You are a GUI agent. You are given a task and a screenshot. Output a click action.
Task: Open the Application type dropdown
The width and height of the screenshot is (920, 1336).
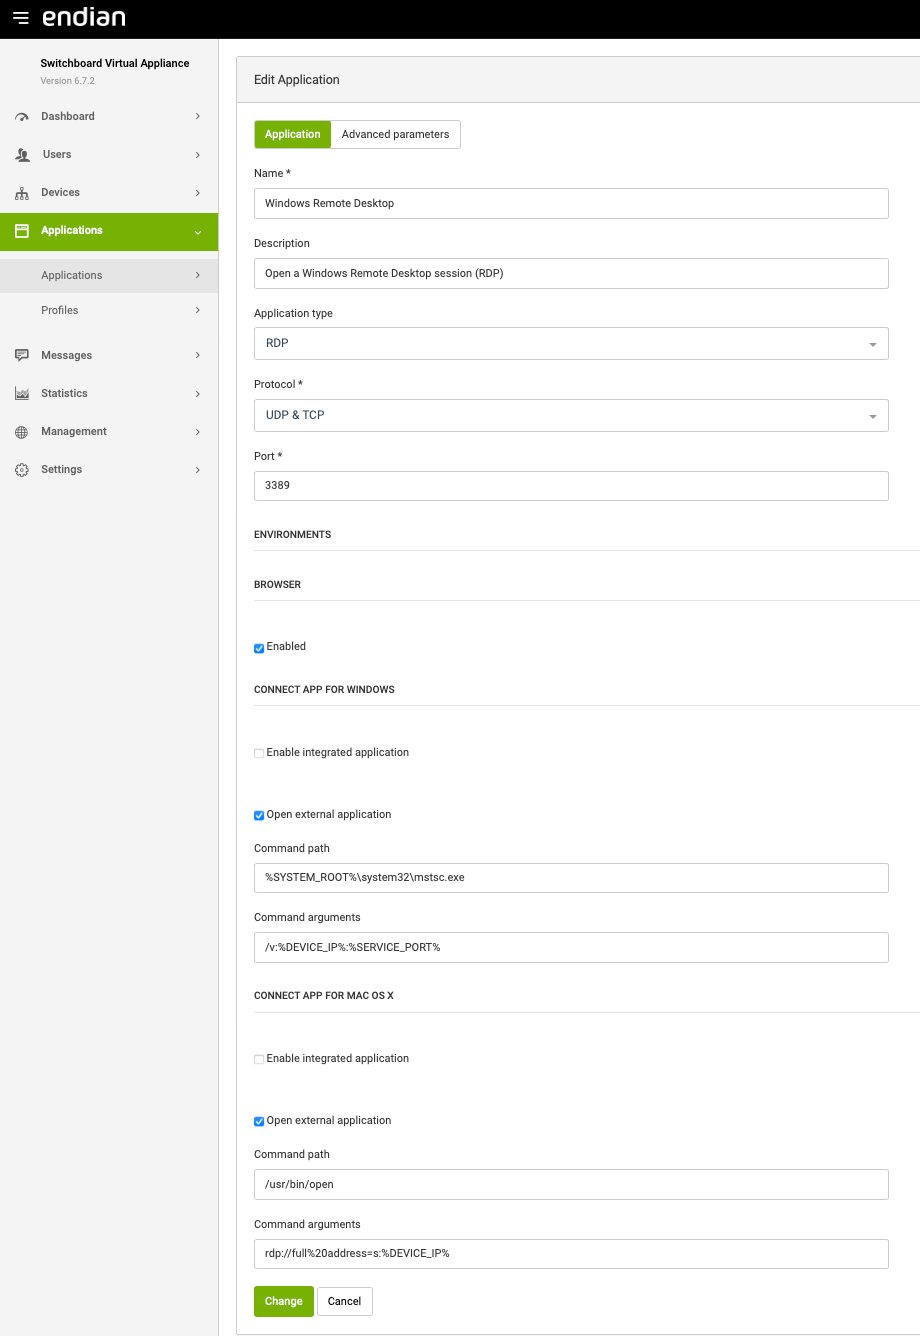(x=571, y=344)
